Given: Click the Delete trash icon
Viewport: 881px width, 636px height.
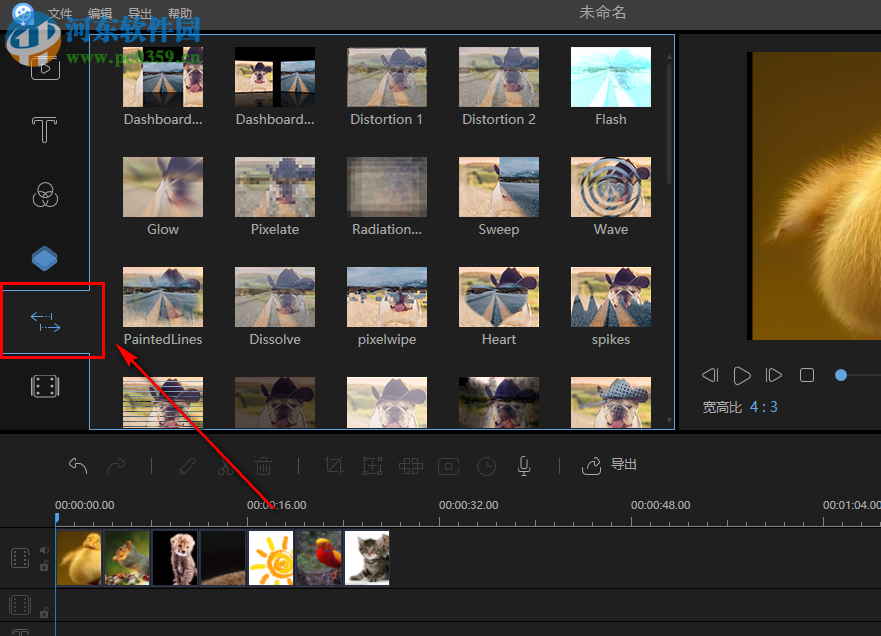Looking at the screenshot, I should [263, 466].
